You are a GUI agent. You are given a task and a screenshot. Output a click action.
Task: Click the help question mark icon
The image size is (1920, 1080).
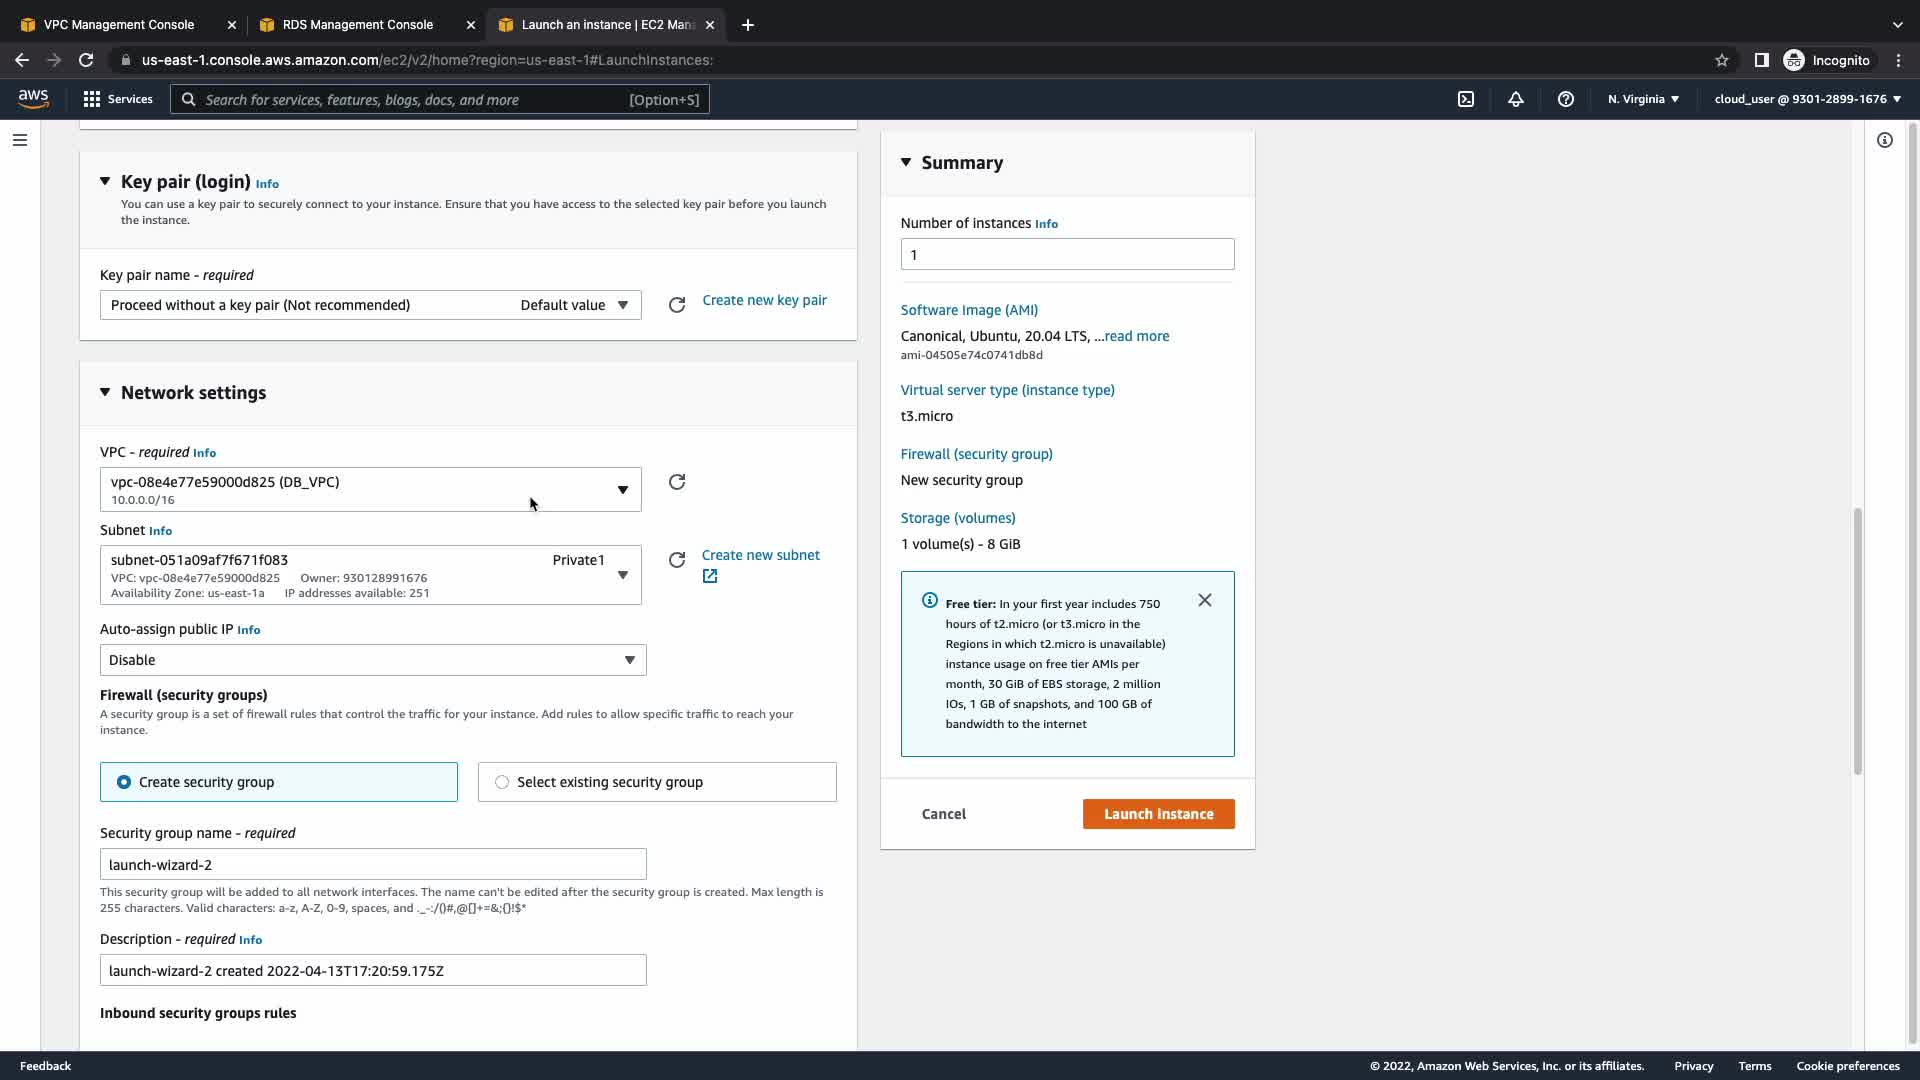[1566, 99]
